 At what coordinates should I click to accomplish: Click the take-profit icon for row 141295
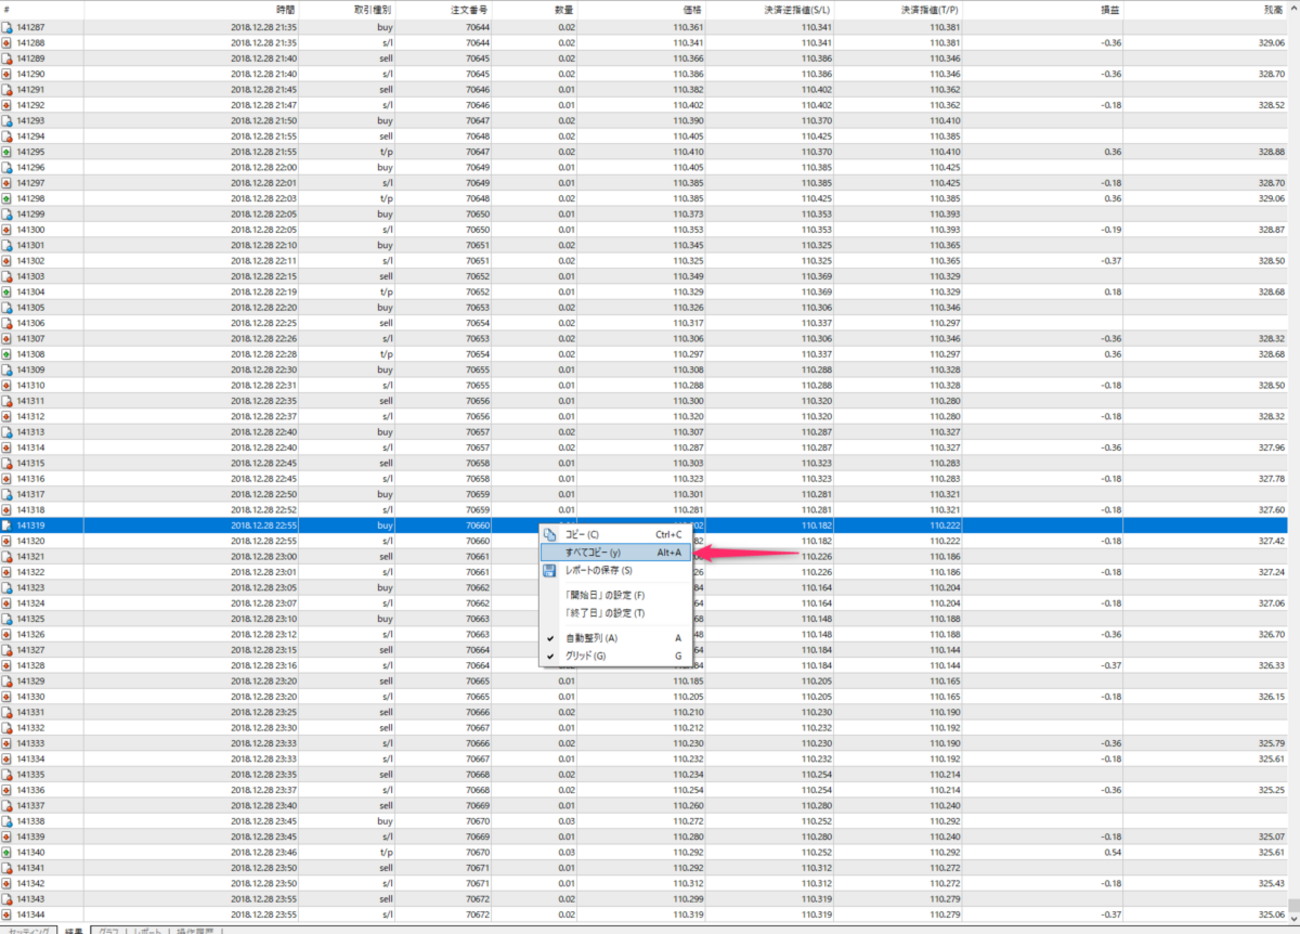[7, 152]
